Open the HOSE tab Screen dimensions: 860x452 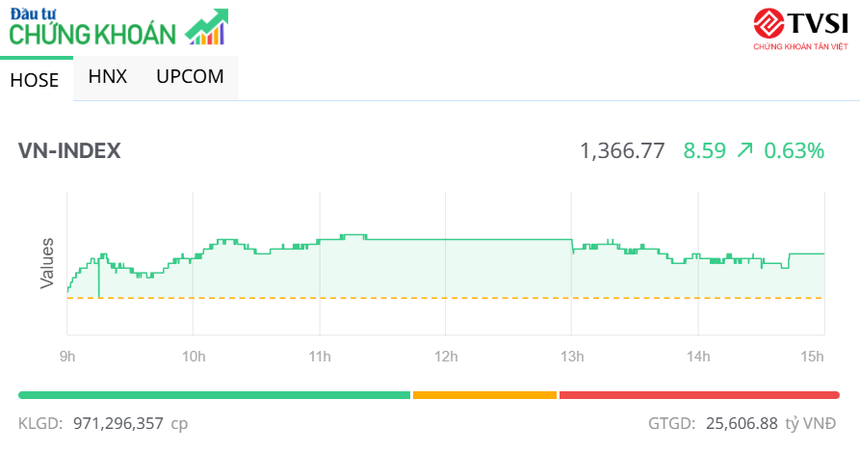35,80
